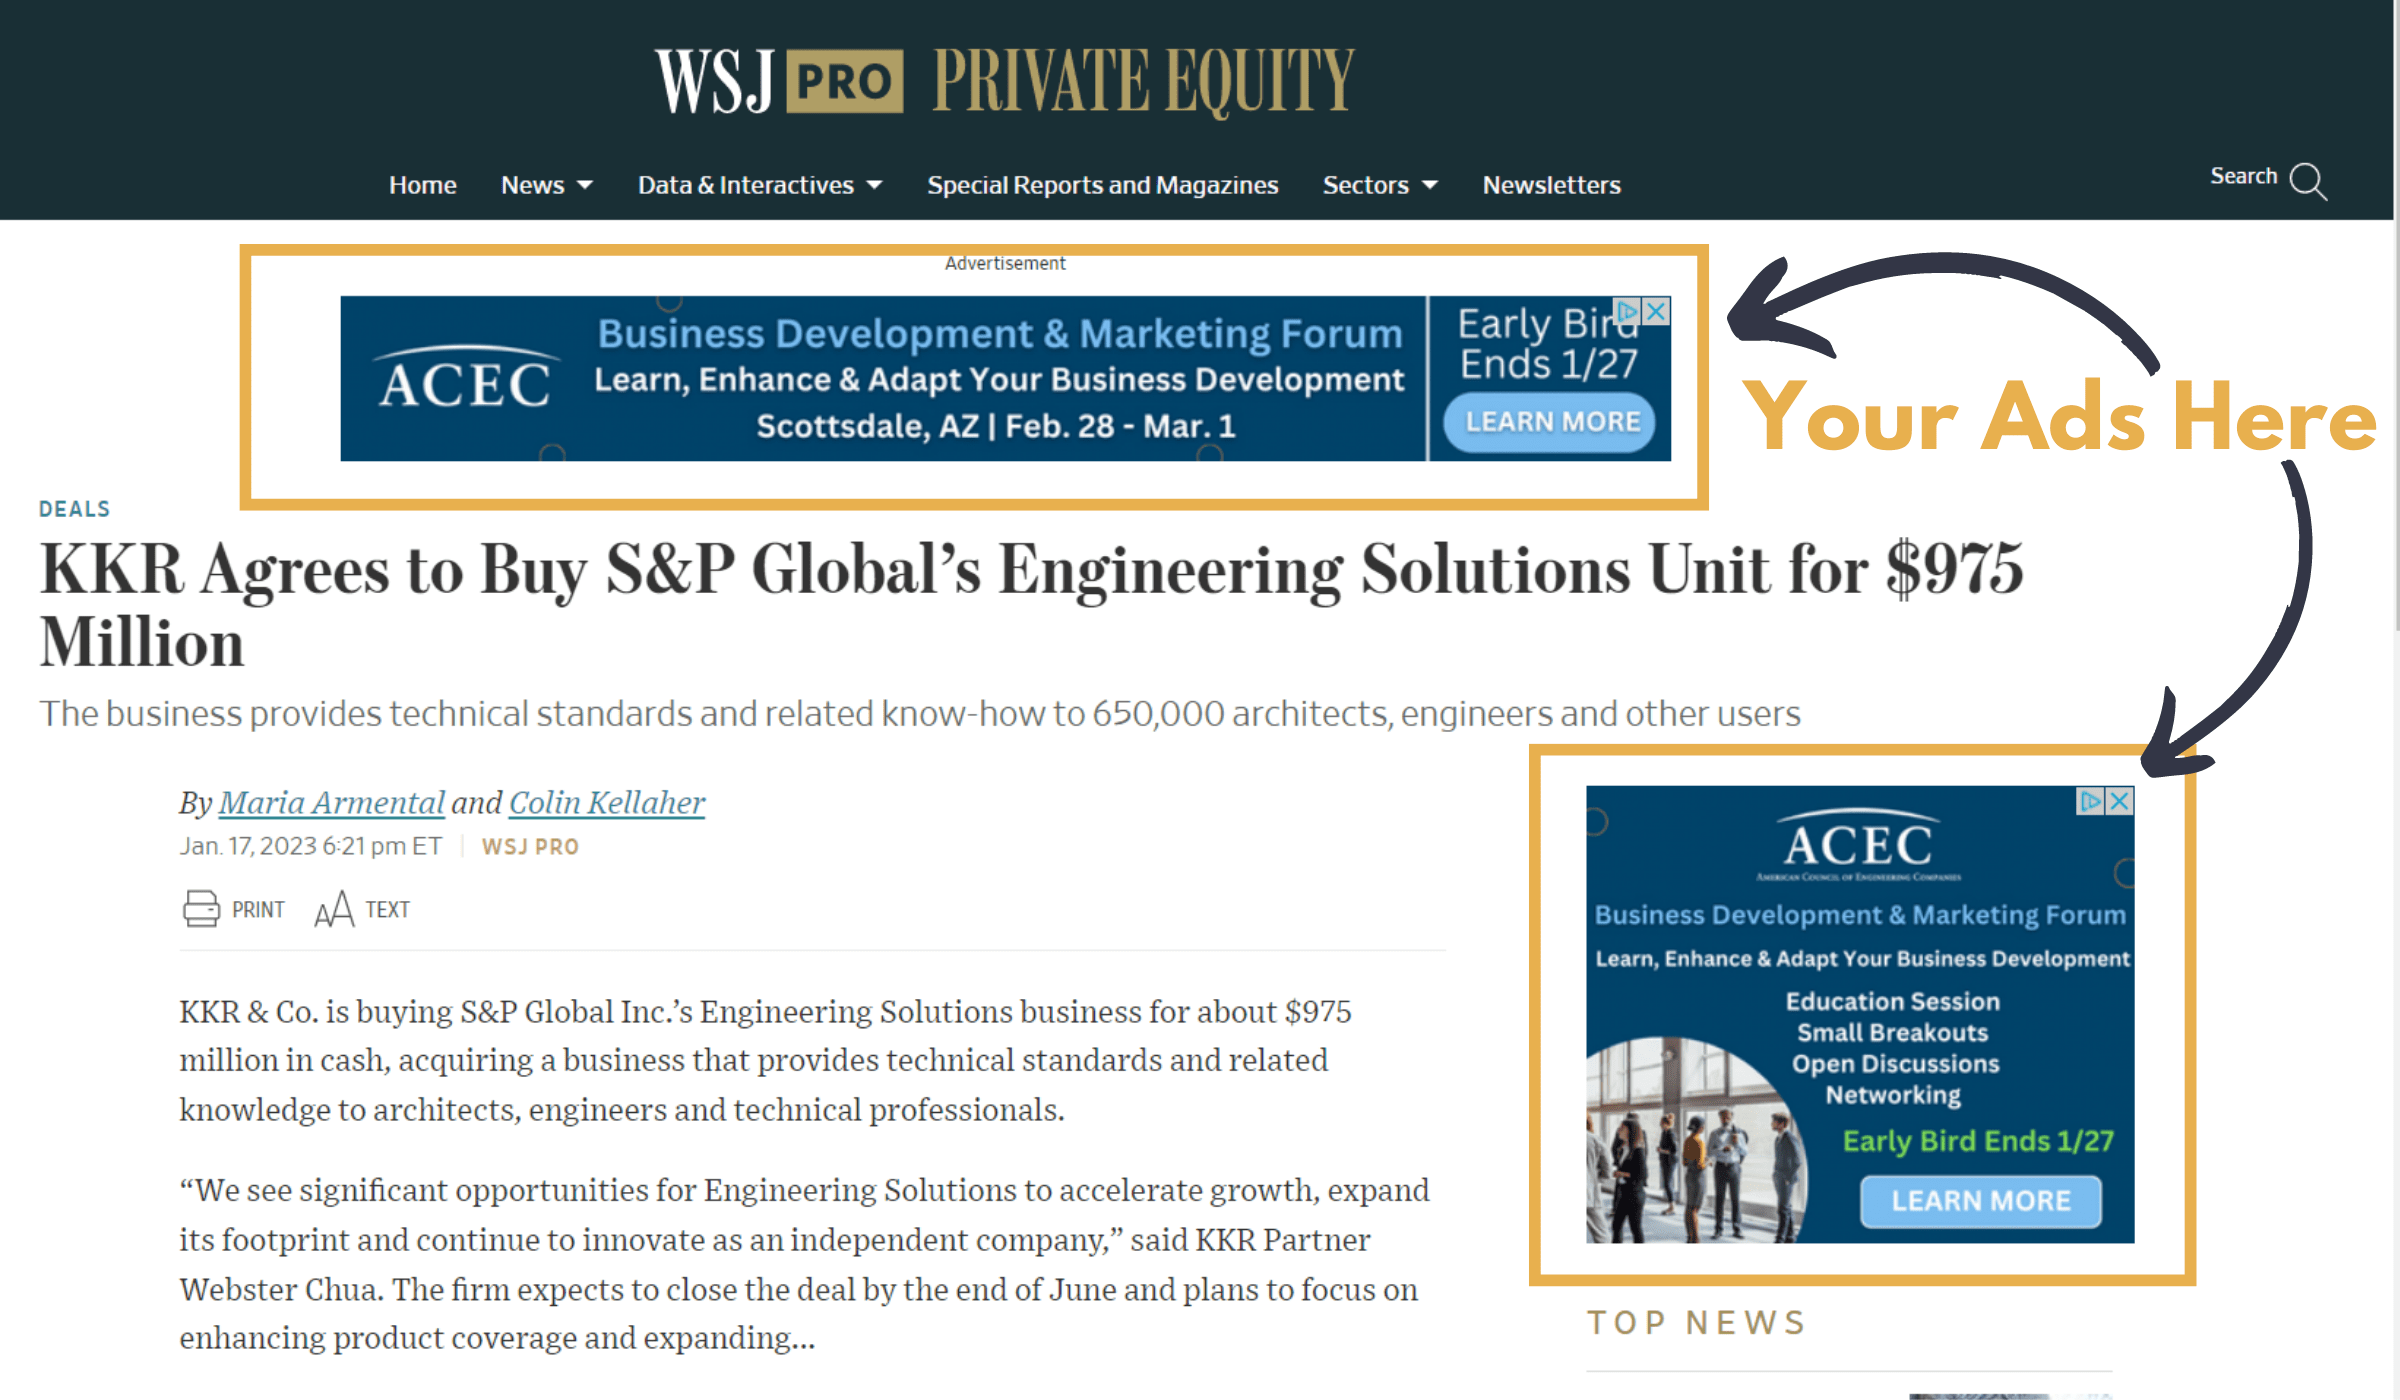2400x1400 pixels.
Task: Click the people photo in sidebar ad
Action: (x=1695, y=1142)
